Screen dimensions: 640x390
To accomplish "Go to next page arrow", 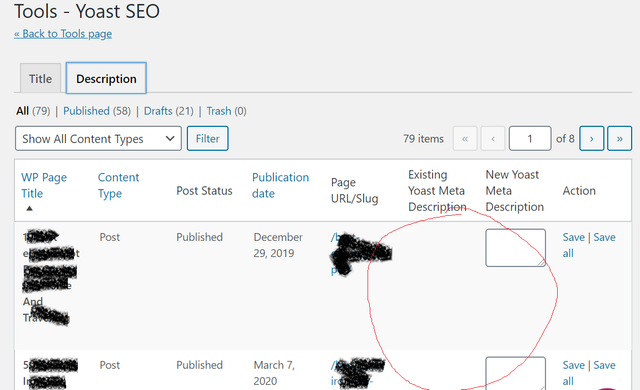I will (591, 139).
